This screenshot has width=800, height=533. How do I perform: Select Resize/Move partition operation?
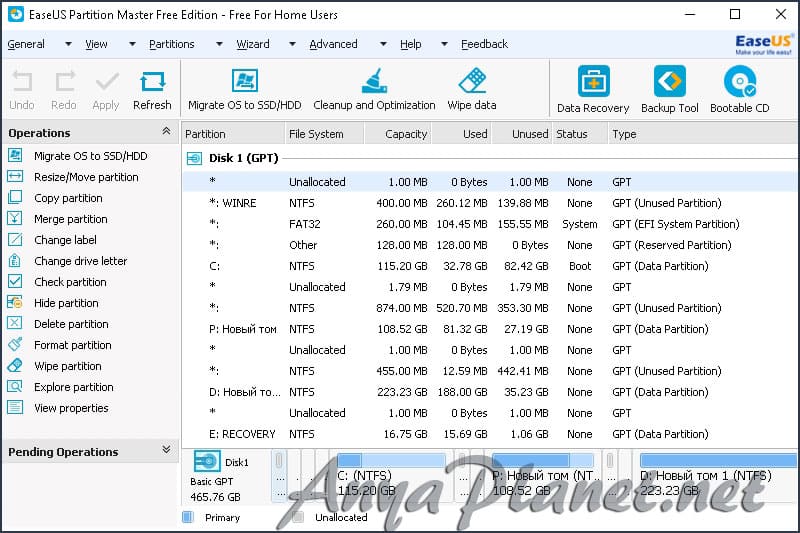click(x=86, y=177)
